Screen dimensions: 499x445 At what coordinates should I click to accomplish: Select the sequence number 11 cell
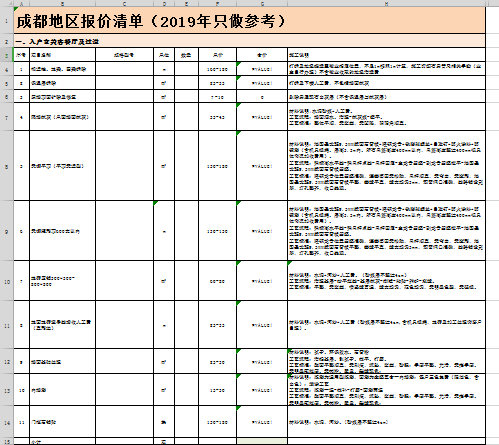click(22, 422)
